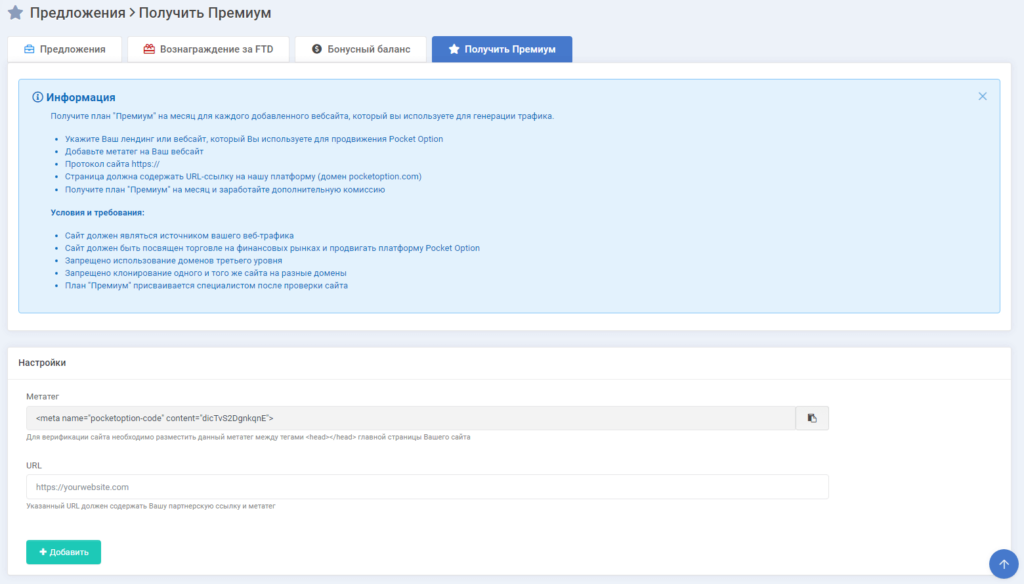This screenshot has width=1024, height=584.
Task: Switch to the Предложения tab
Action: [x=64, y=49]
